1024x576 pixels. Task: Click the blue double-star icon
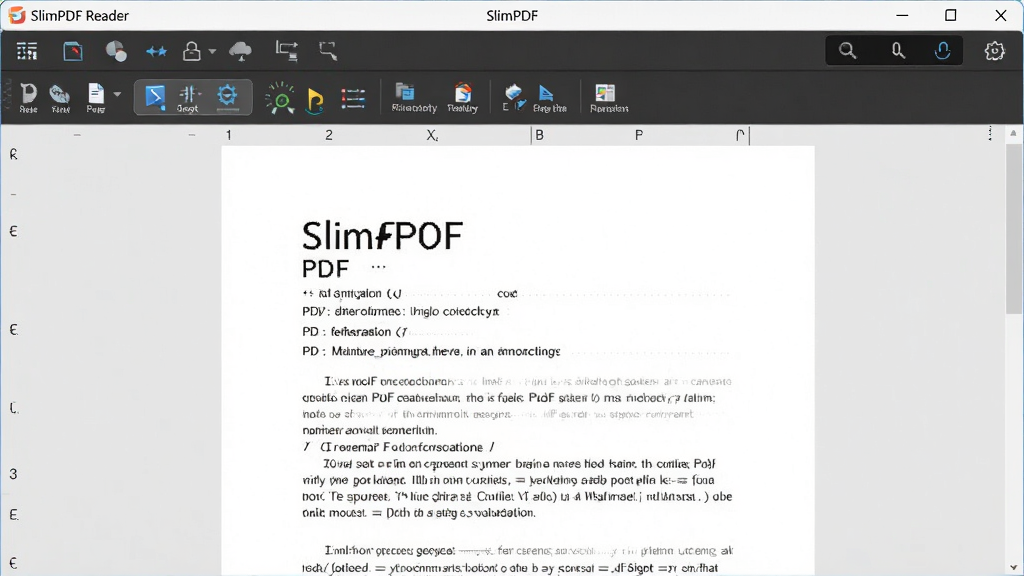156,51
